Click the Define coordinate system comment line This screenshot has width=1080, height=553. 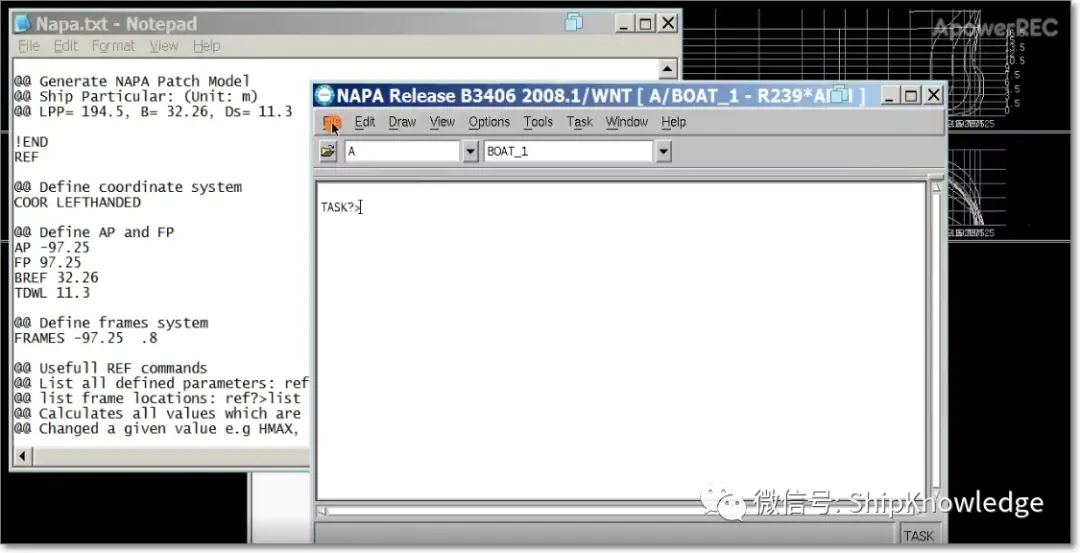(127, 187)
